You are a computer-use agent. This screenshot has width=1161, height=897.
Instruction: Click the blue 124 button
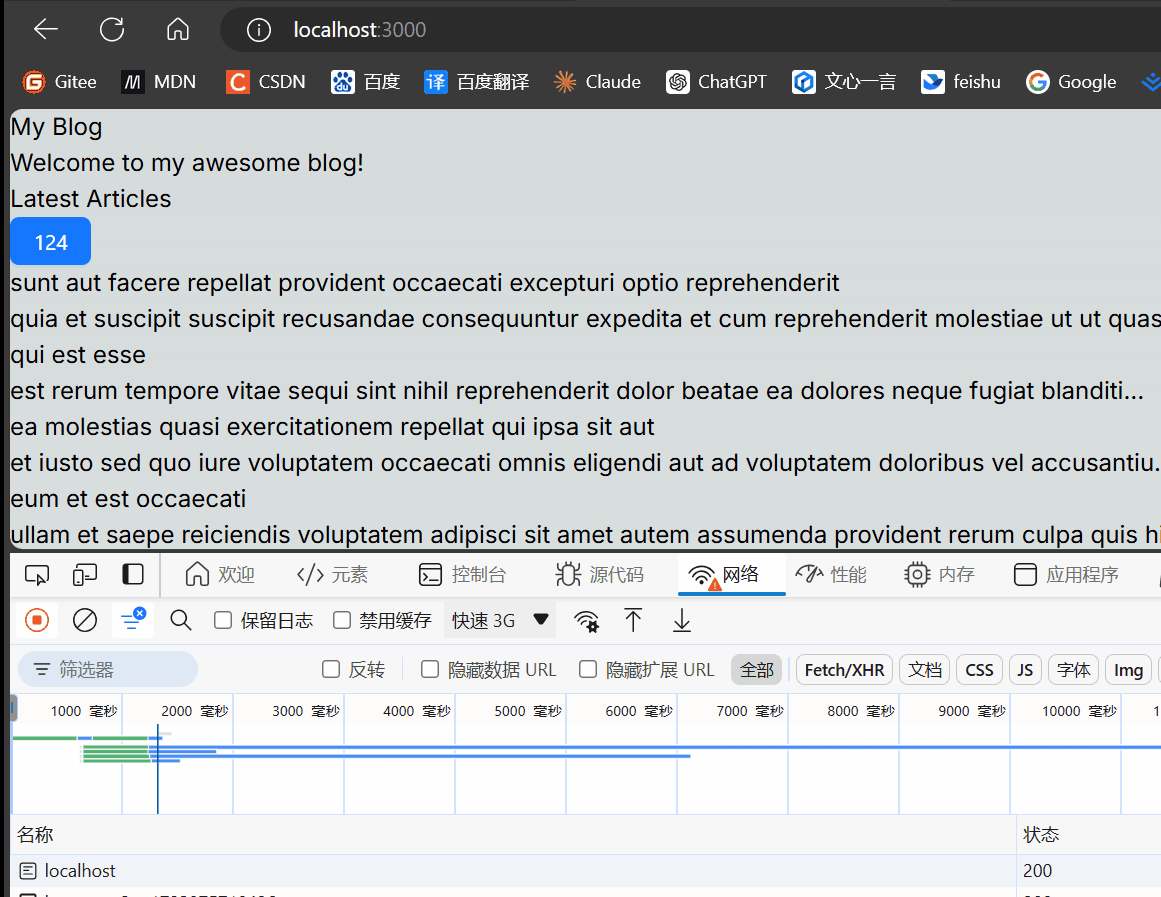tap(51, 242)
